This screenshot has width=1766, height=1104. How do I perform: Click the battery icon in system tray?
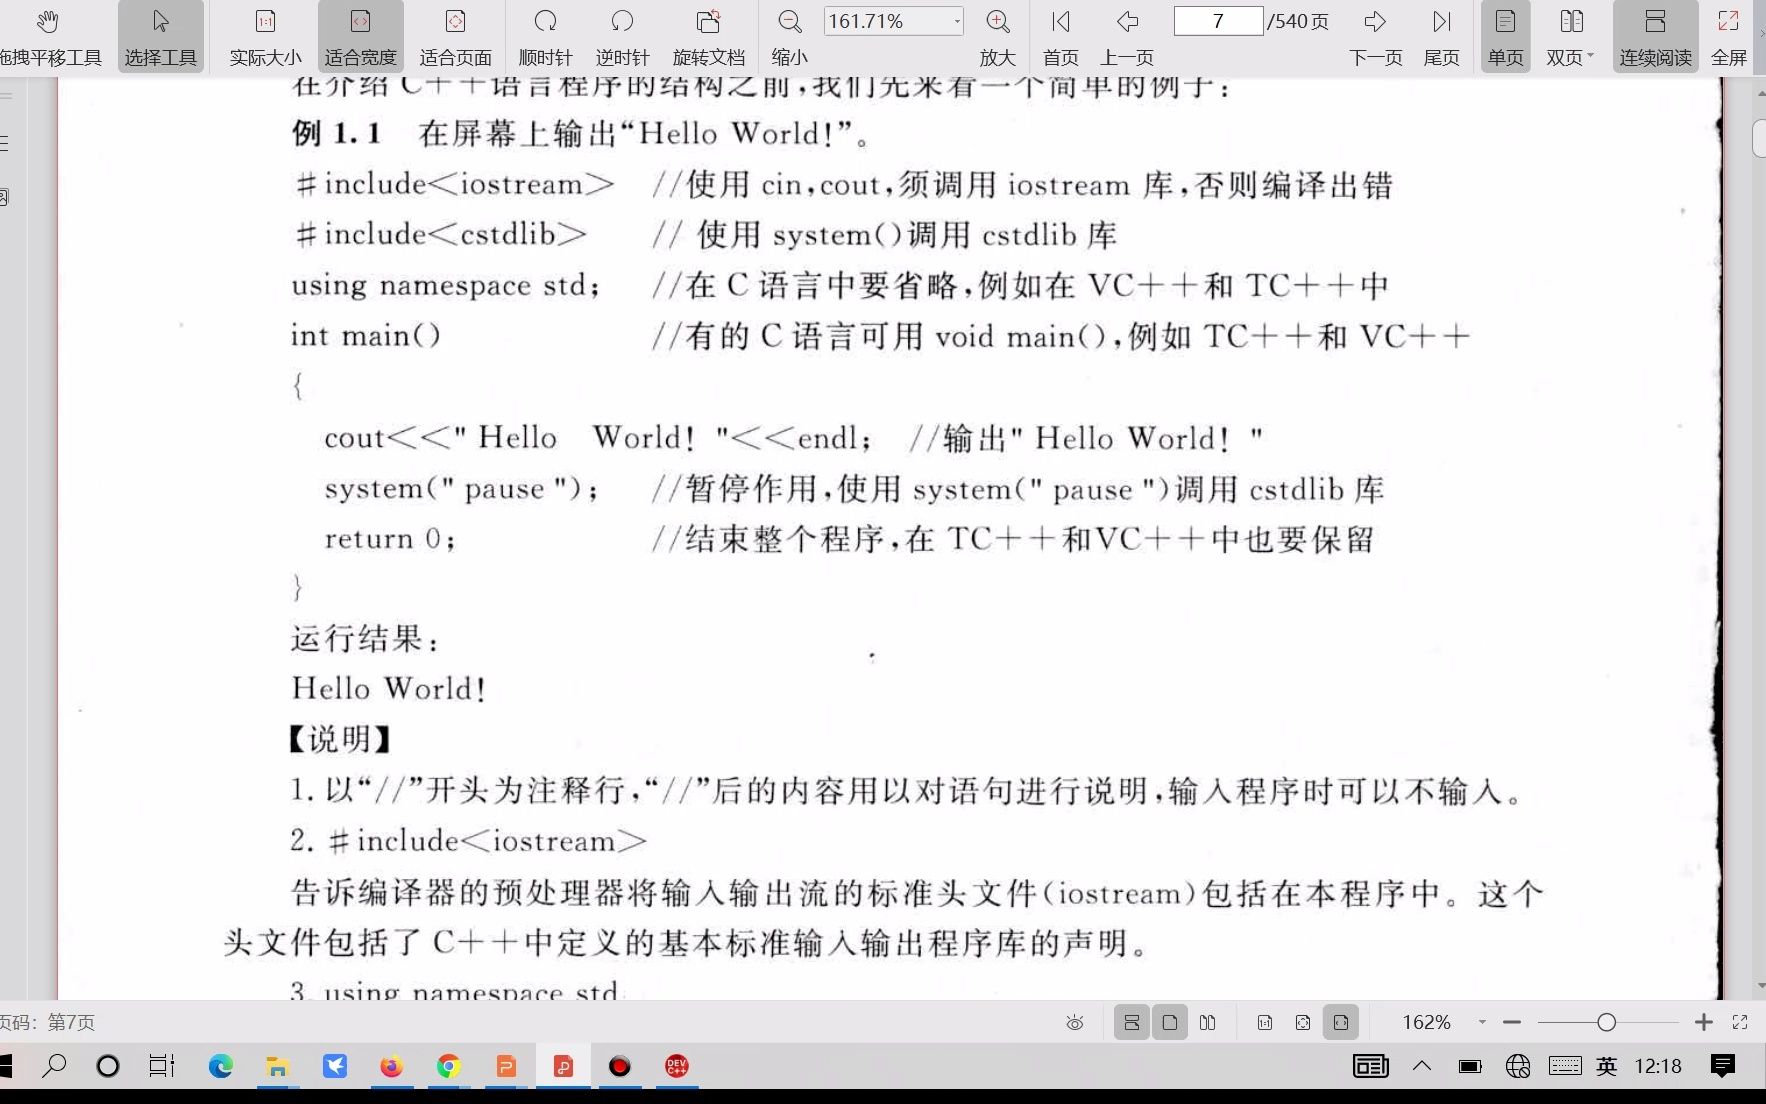(1470, 1066)
